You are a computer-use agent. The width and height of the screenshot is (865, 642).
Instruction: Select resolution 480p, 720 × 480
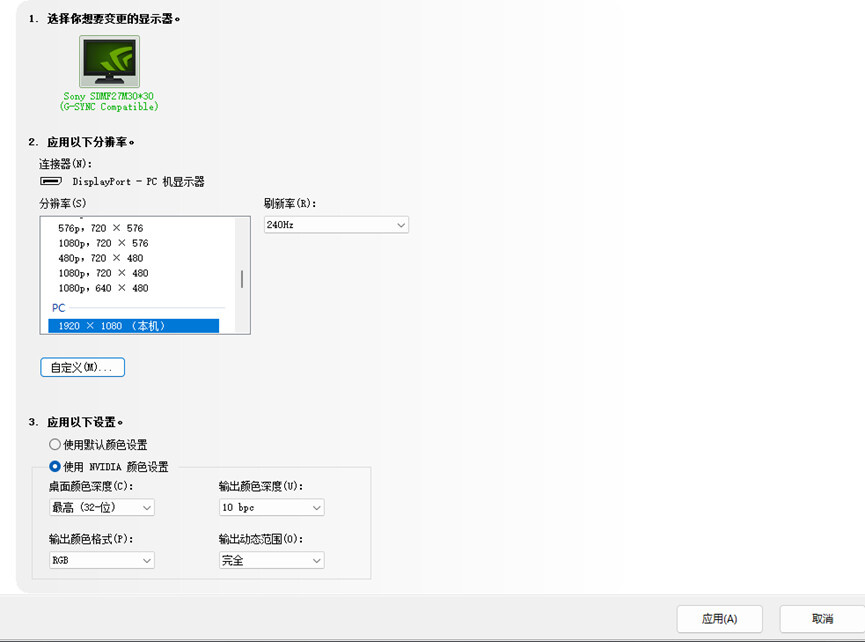click(100, 258)
